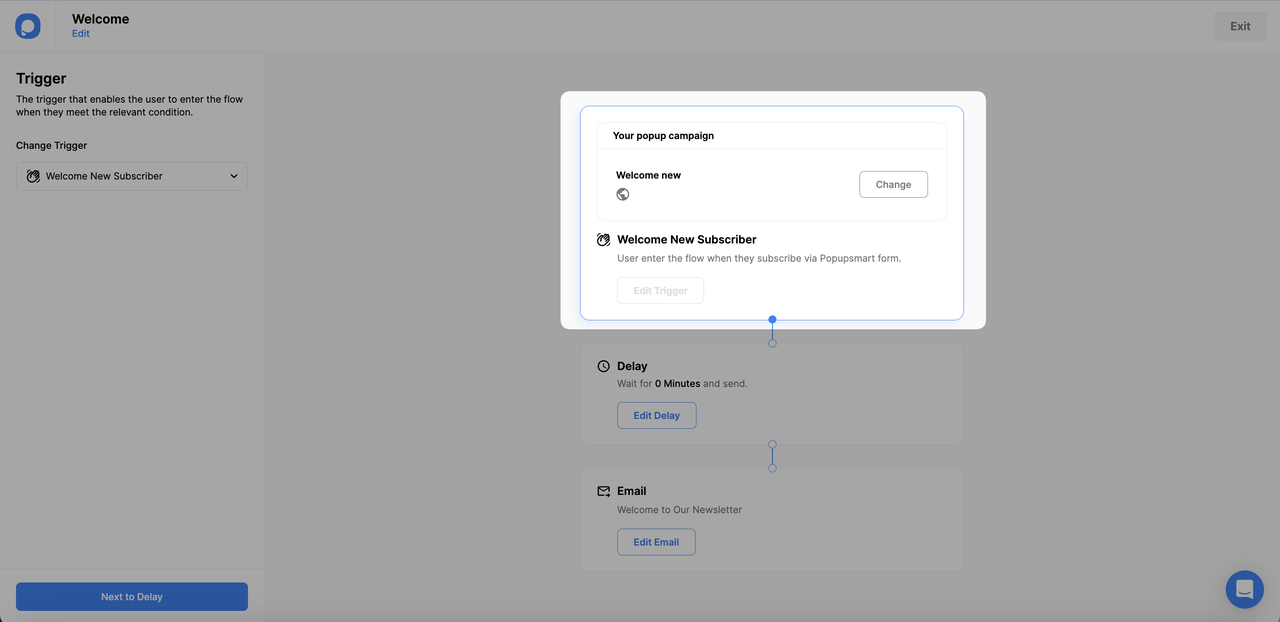Click the Edit link under Welcome

(81, 33)
